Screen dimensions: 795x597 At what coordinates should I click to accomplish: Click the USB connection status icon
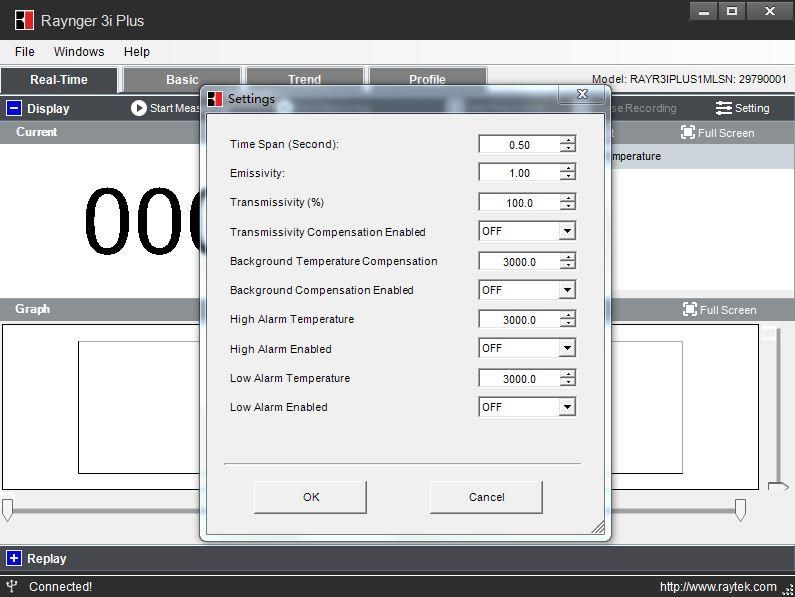pyautogui.click(x=12, y=586)
